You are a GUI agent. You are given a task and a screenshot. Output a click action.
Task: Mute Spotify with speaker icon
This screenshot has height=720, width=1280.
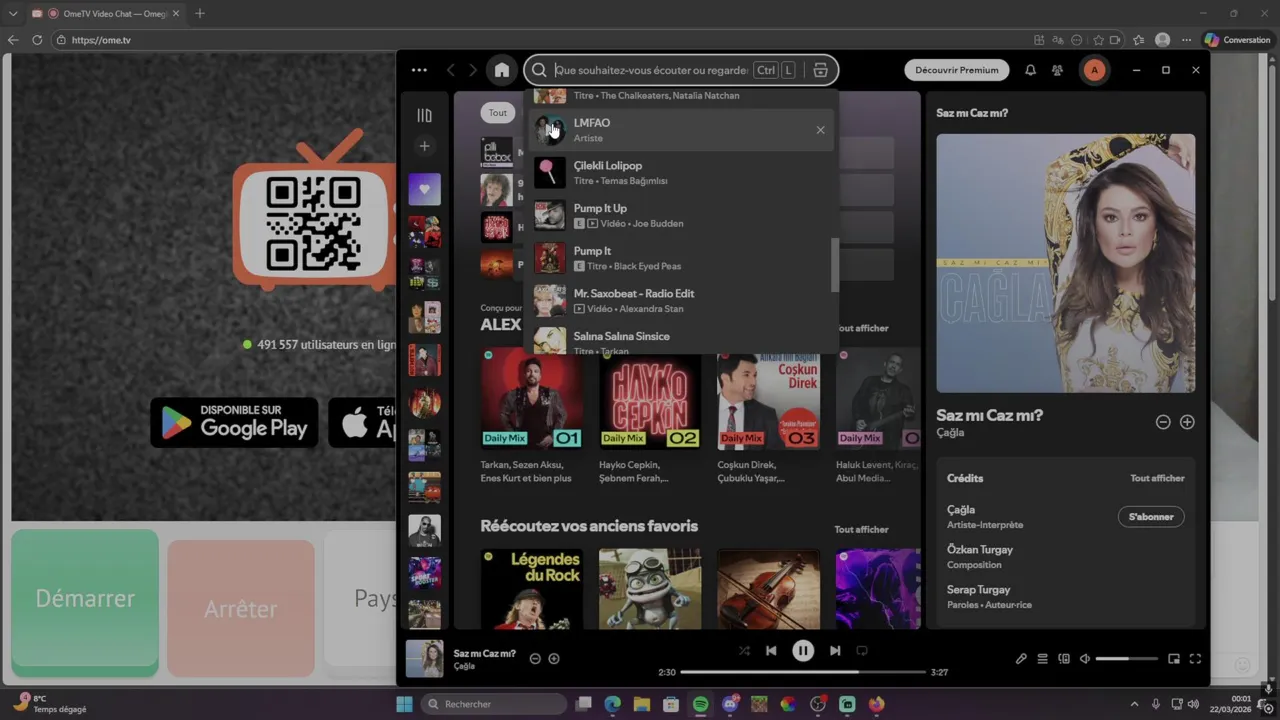tap(1085, 659)
